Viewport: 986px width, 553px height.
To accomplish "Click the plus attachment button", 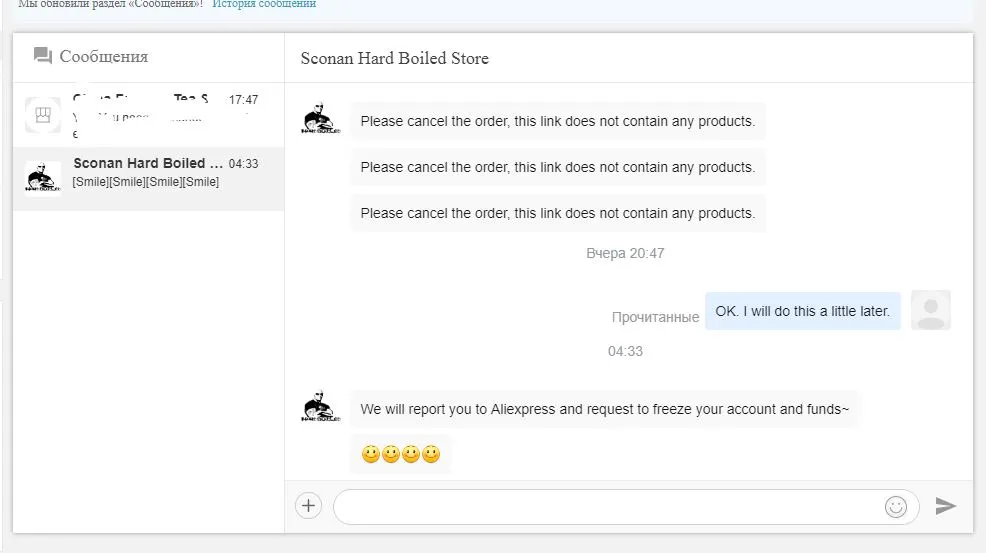I will pos(308,506).
